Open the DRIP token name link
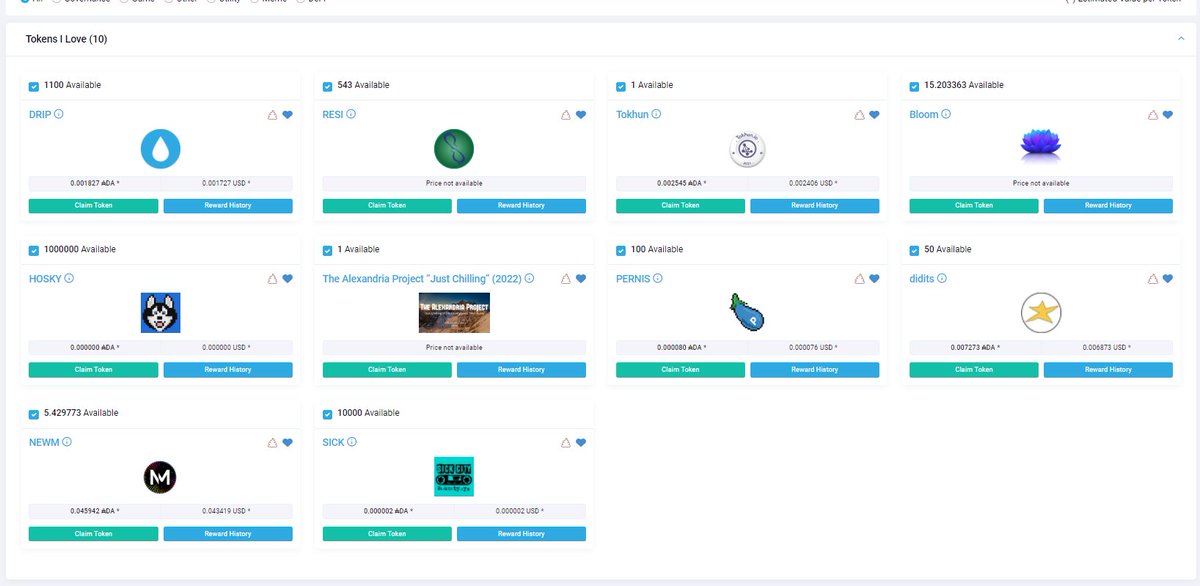This screenshot has width=1200, height=586. pyautogui.click(x=40, y=115)
